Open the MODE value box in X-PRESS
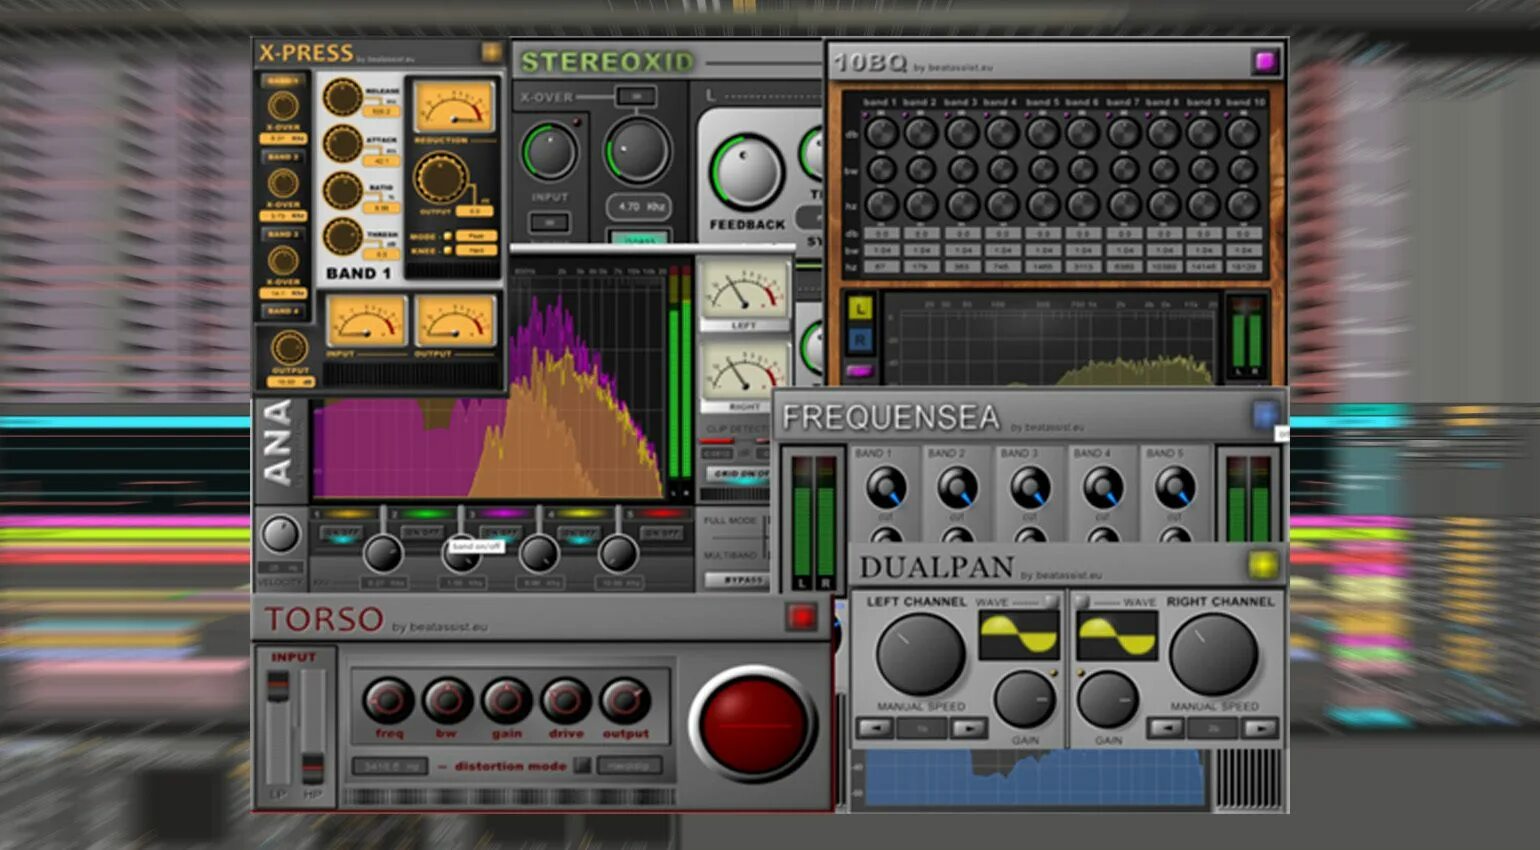Viewport: 1540px width, 850px height. click(477, 237)
